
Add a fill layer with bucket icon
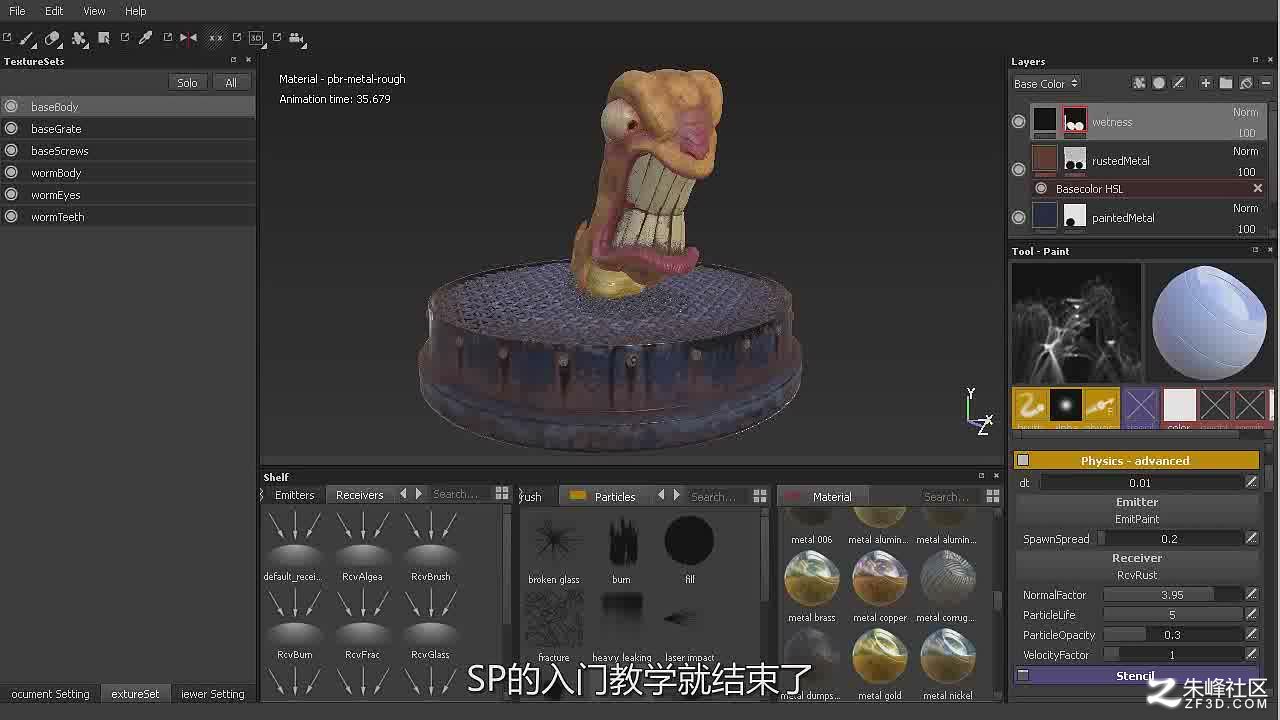pyautogui.click(x=1246, y=83)
